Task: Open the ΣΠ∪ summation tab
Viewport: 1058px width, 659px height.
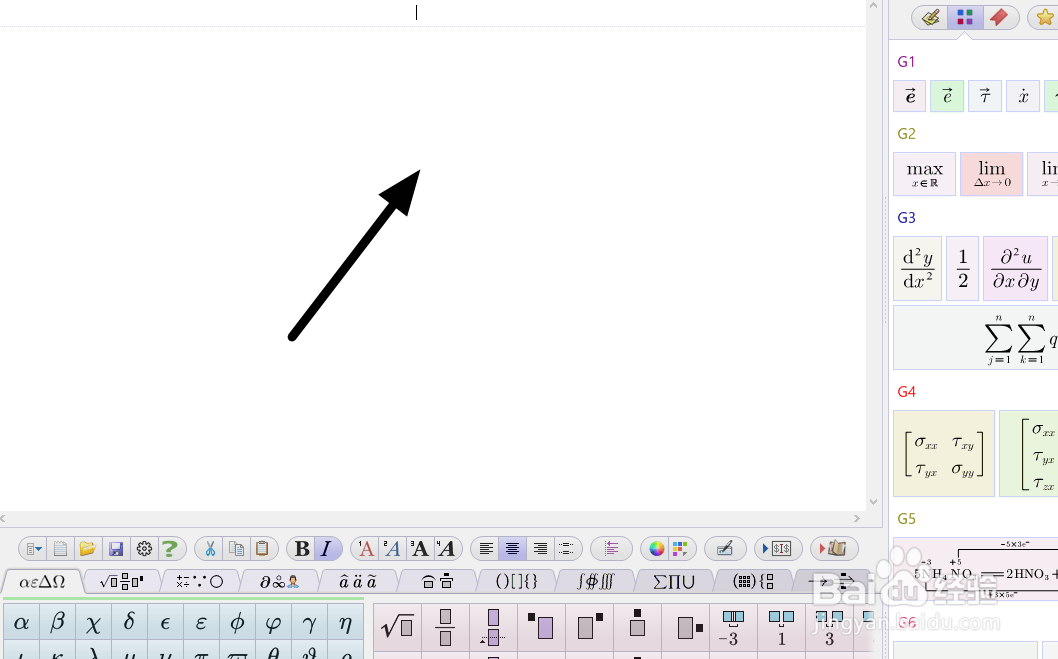Action: (673, 581)
